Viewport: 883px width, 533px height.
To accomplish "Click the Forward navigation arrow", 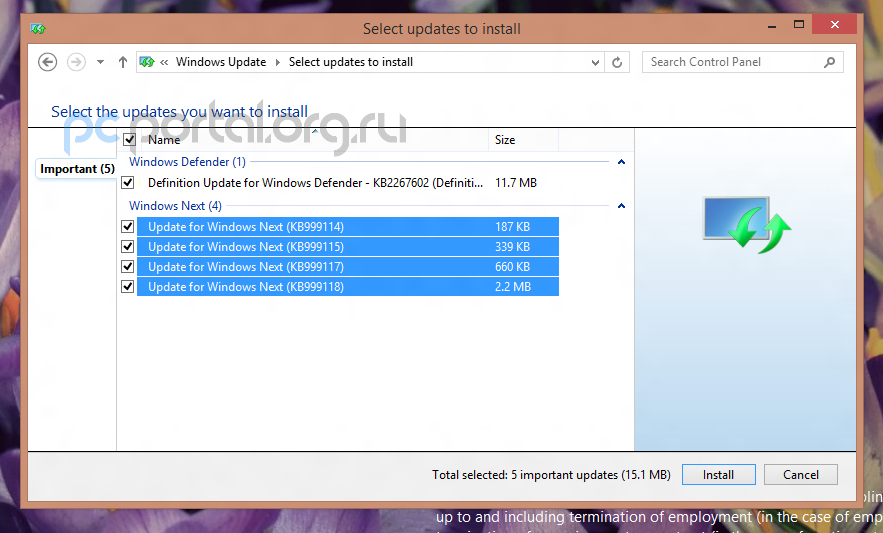I will pos(76,62).
